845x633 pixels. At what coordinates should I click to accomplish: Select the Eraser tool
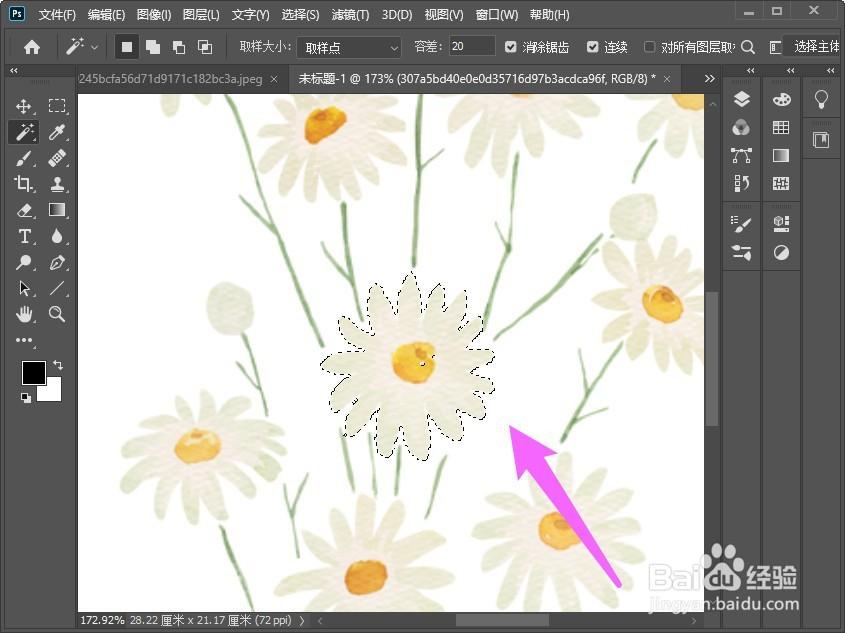point(23,210)
